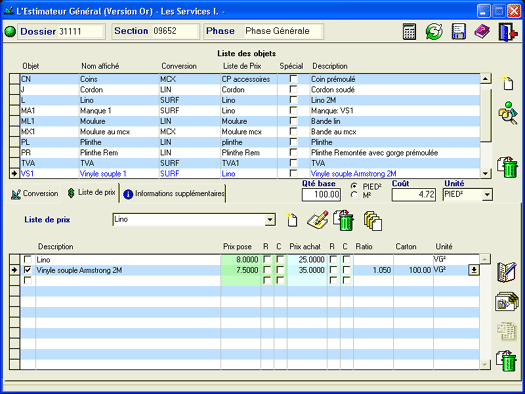Click the exit door icon
This screenshot has height=394, width=525.
click(x=508, y=32)
